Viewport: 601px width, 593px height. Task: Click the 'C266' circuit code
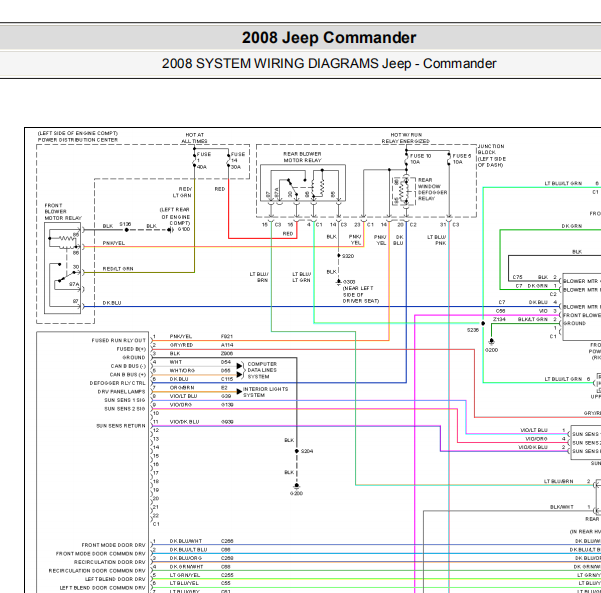coord(227,541)
